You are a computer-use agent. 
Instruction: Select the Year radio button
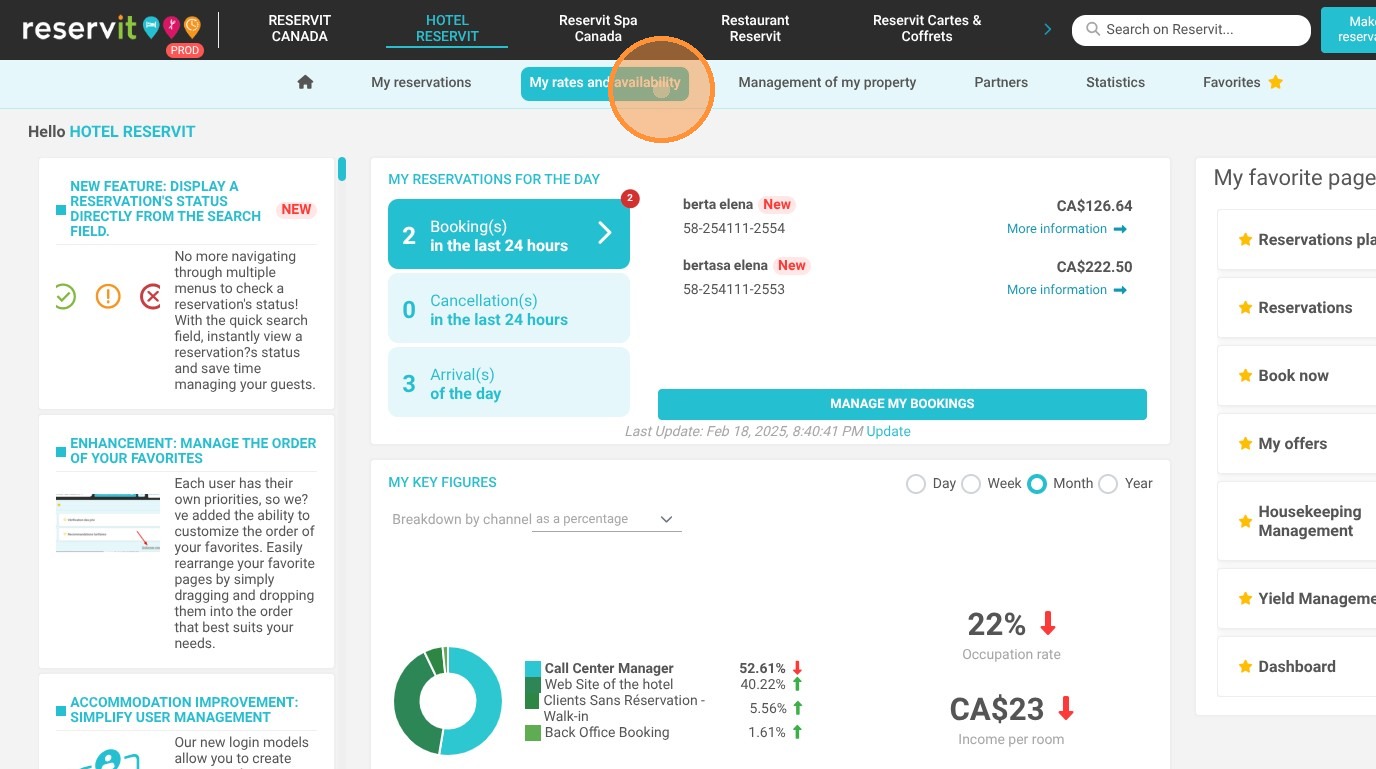coord(1108,484)
